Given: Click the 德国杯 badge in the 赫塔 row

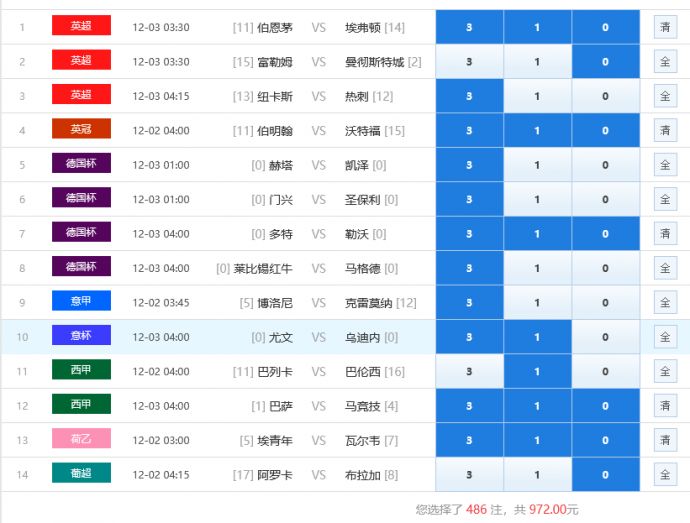Looking at the screenshot, I should [81, 164].
